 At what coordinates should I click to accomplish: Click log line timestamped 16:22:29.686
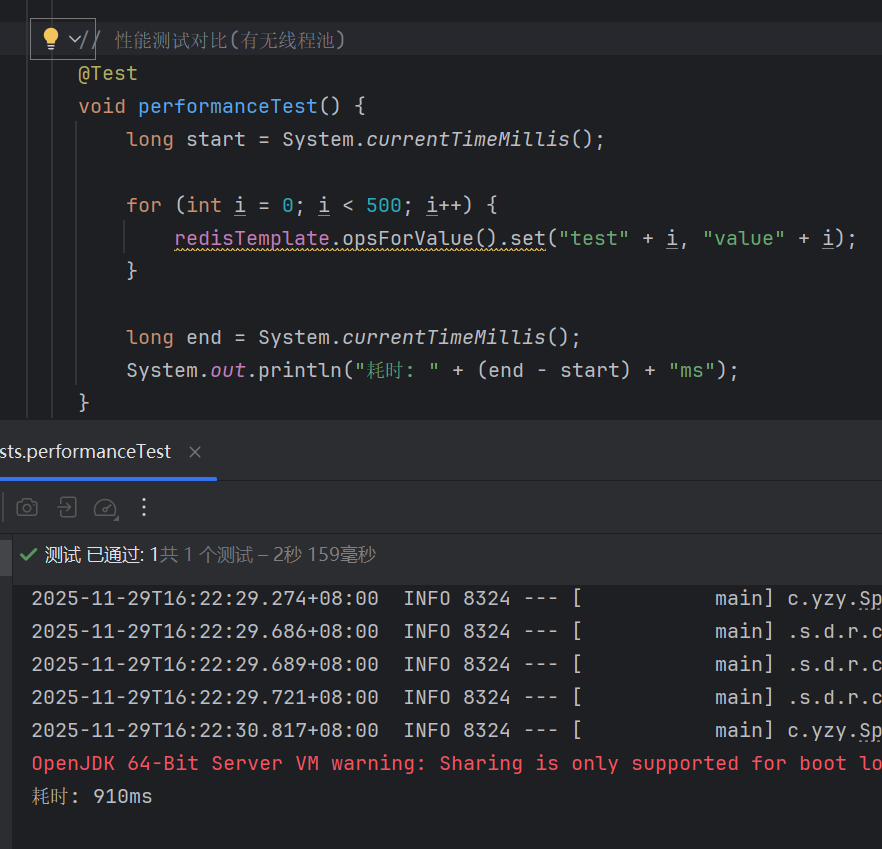pyautogui.click(x=456, y=632)
